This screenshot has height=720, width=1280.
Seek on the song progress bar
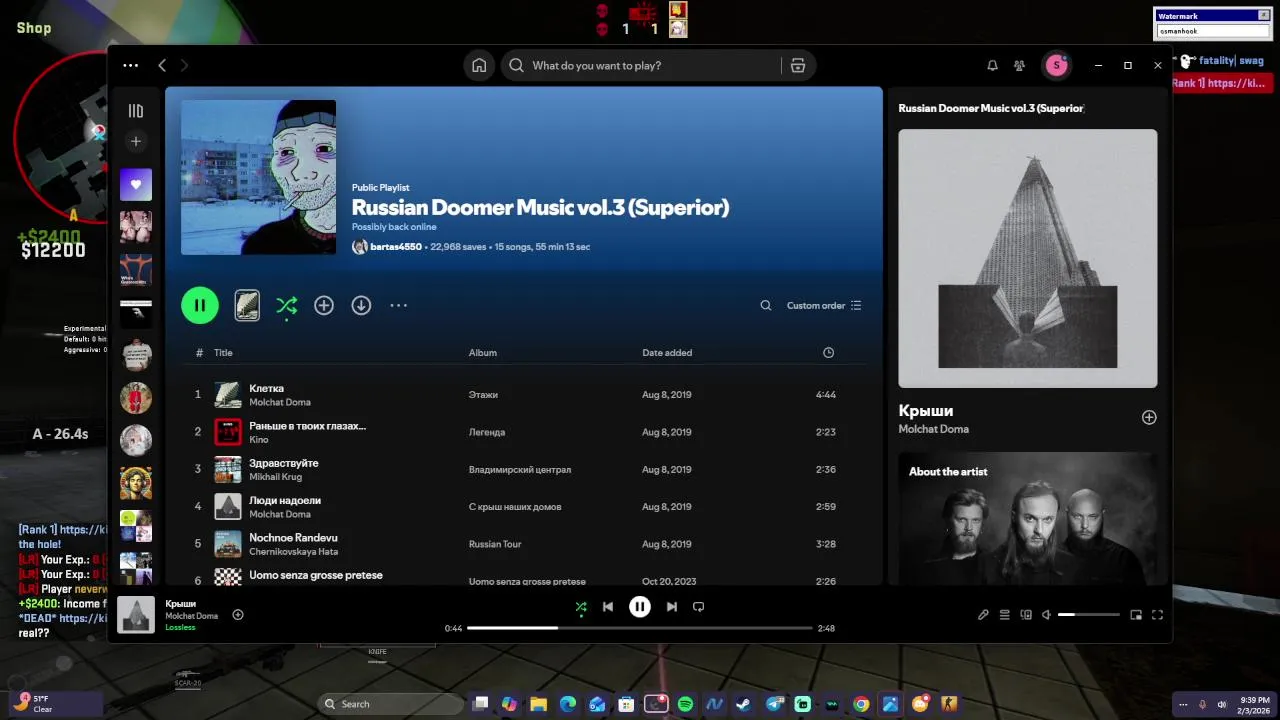(640, 628)
